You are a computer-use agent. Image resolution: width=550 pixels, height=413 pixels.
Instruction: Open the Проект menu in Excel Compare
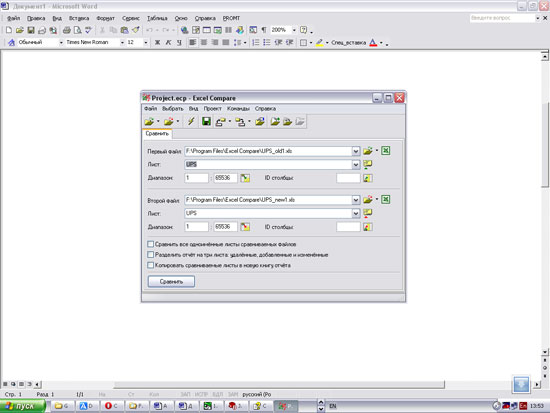(213, 108)
